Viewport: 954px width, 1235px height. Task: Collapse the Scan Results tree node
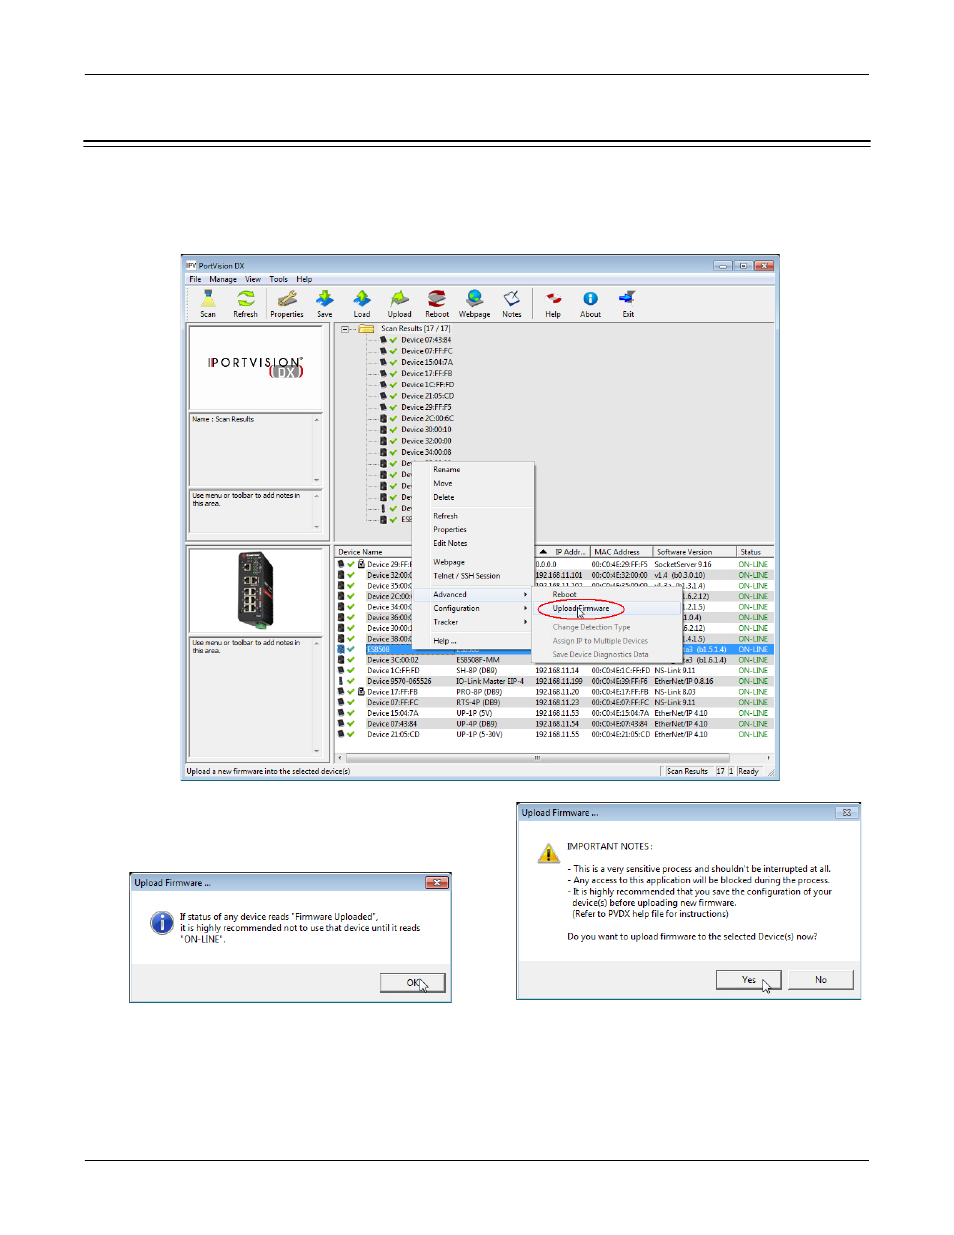(x=346, y=328)
